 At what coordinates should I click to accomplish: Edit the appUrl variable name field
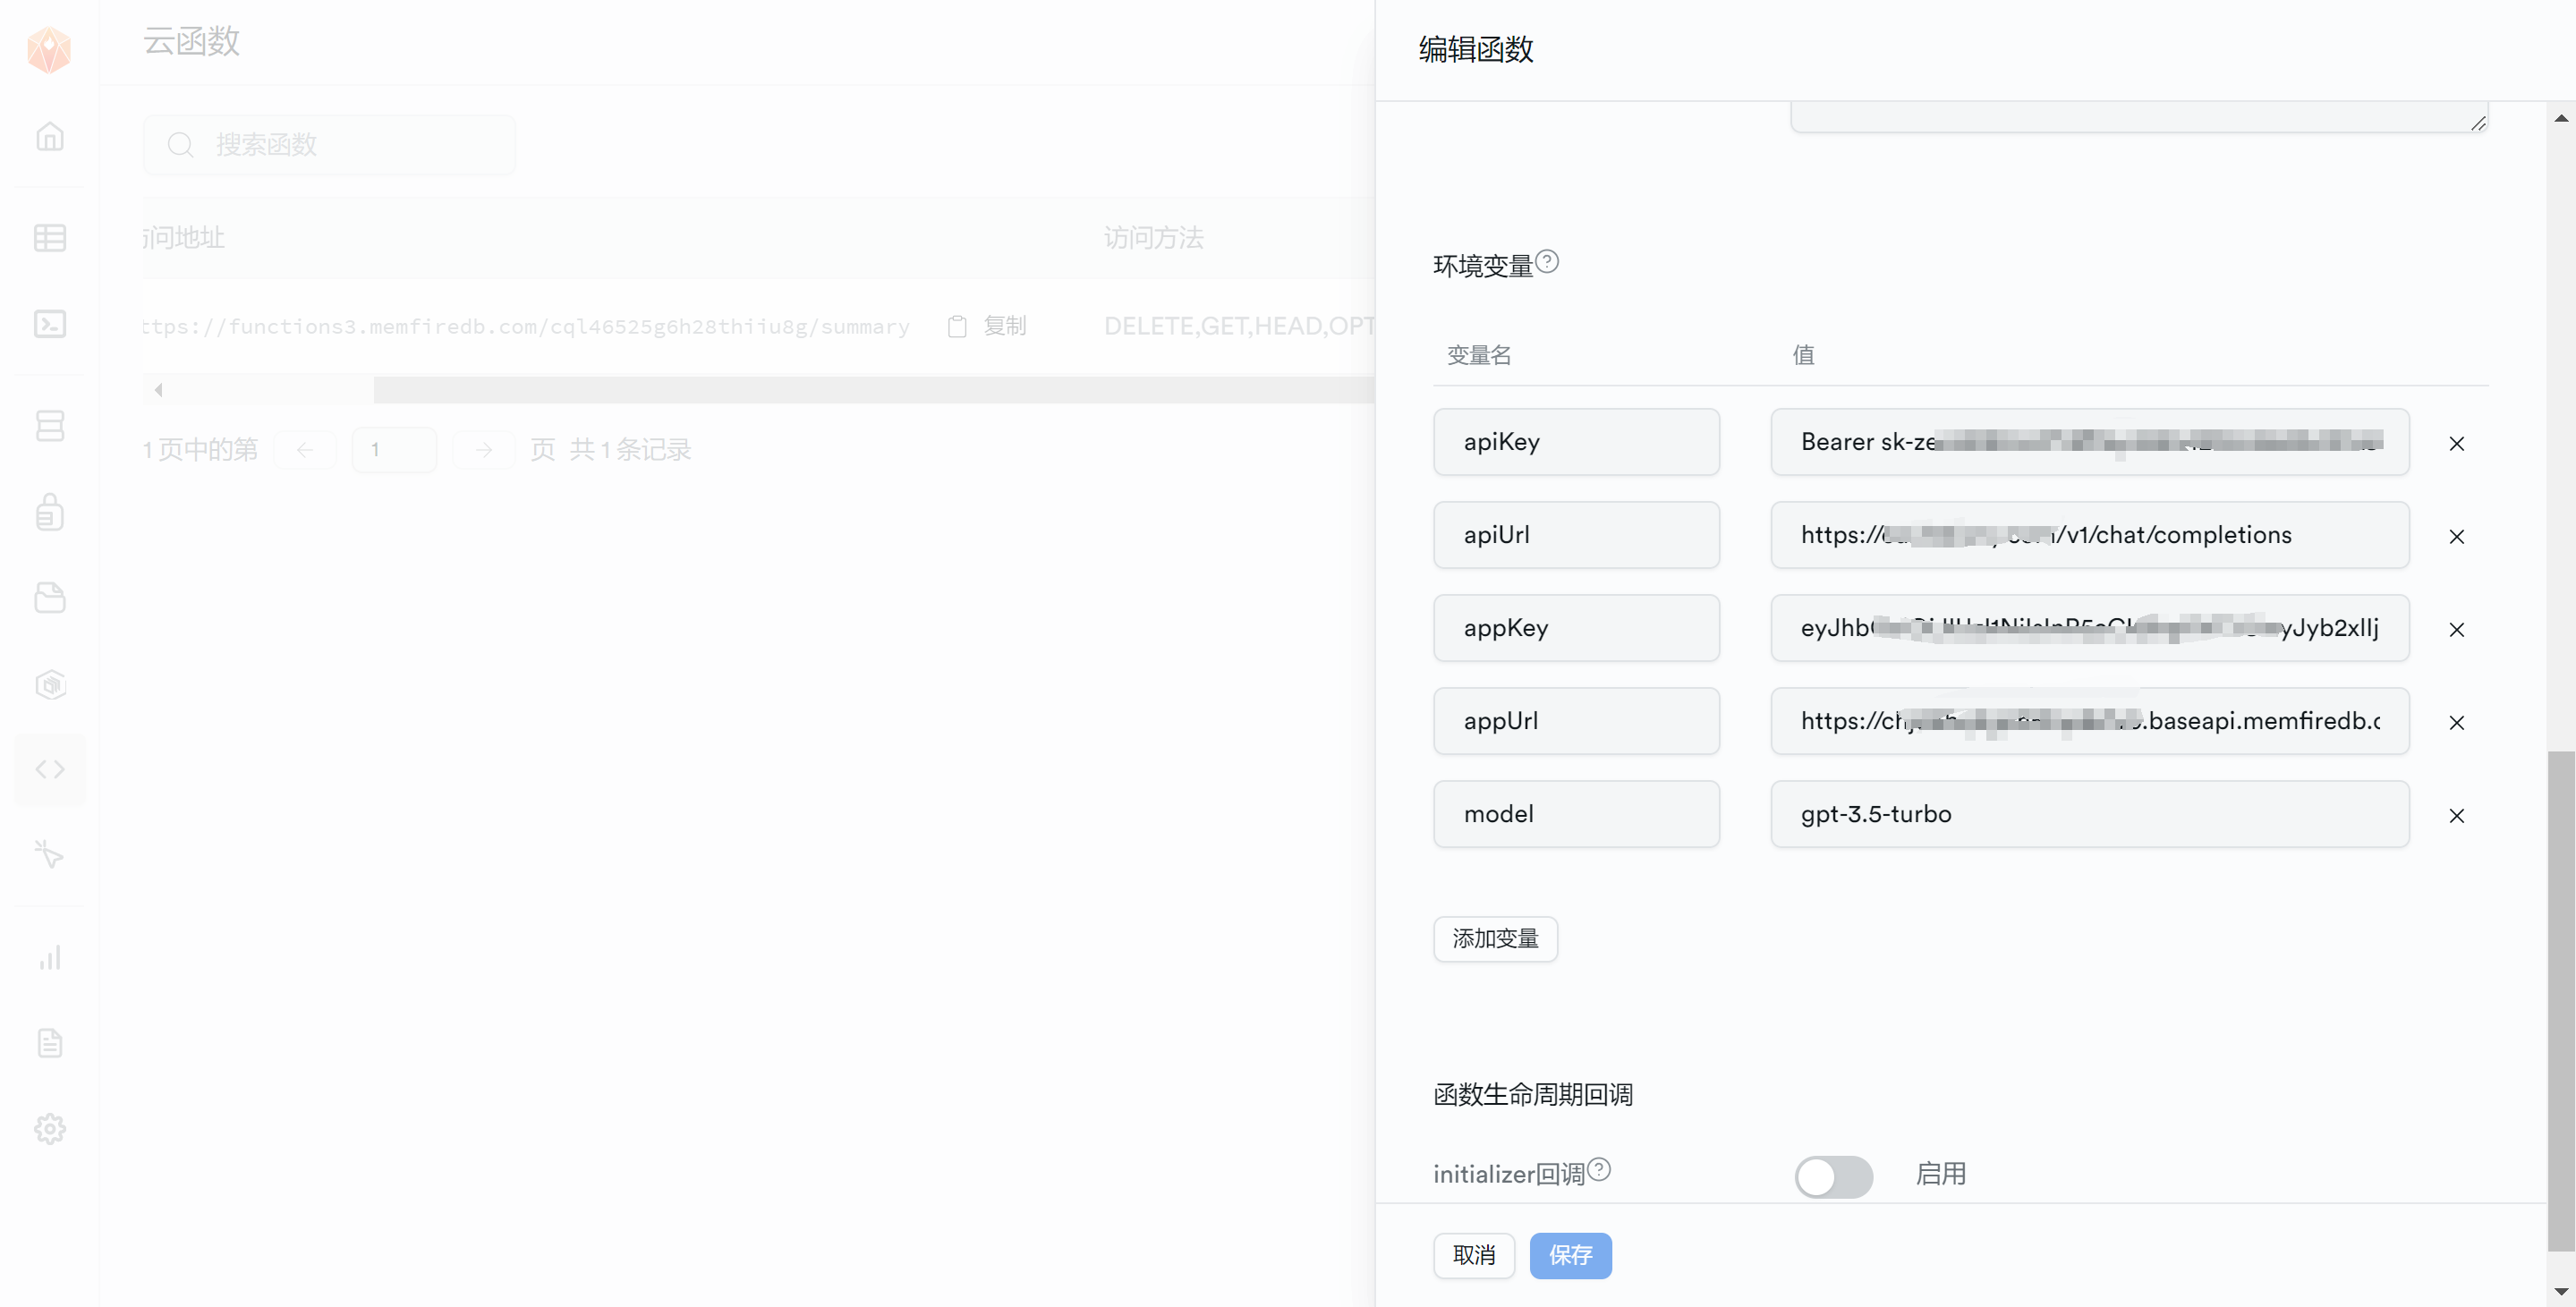pos(1576,721)
